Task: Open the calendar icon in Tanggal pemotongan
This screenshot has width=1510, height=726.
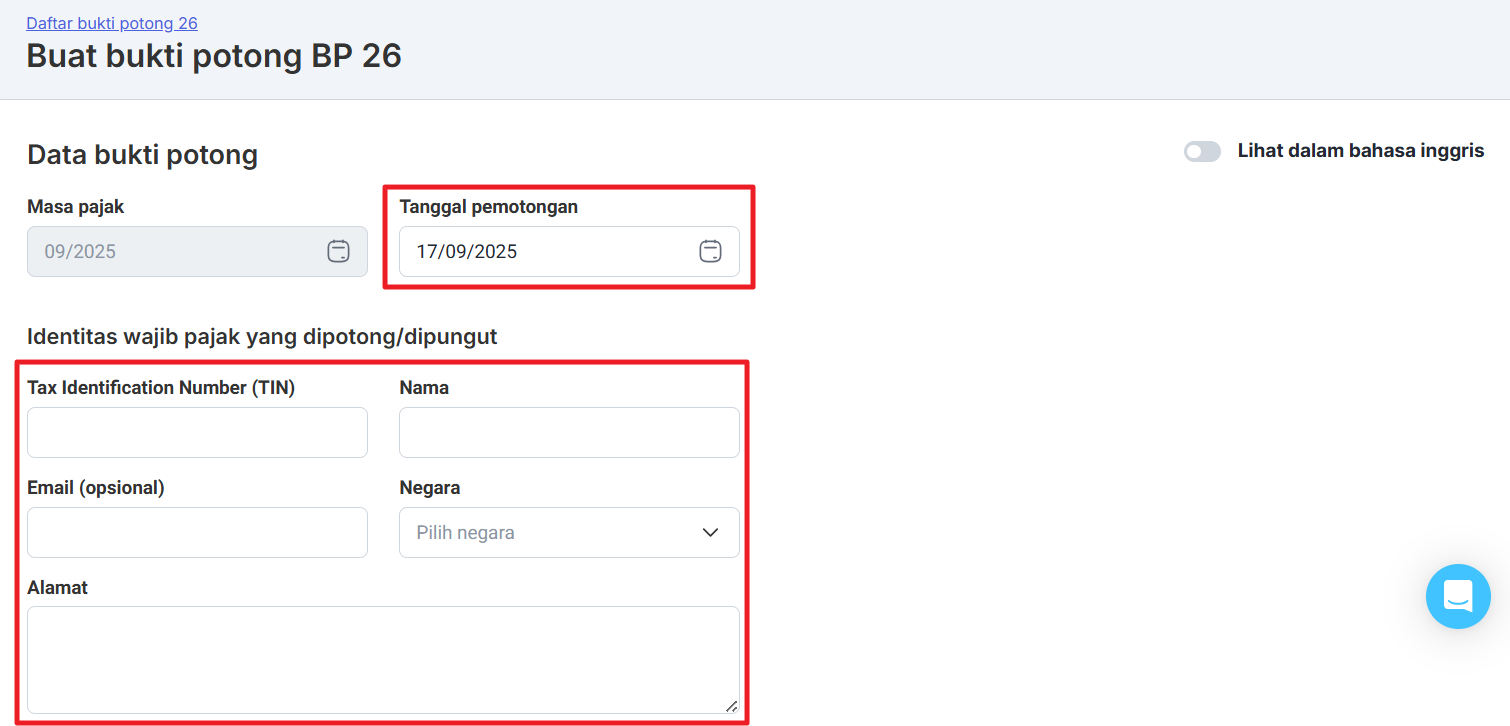Action: [710, 251]
